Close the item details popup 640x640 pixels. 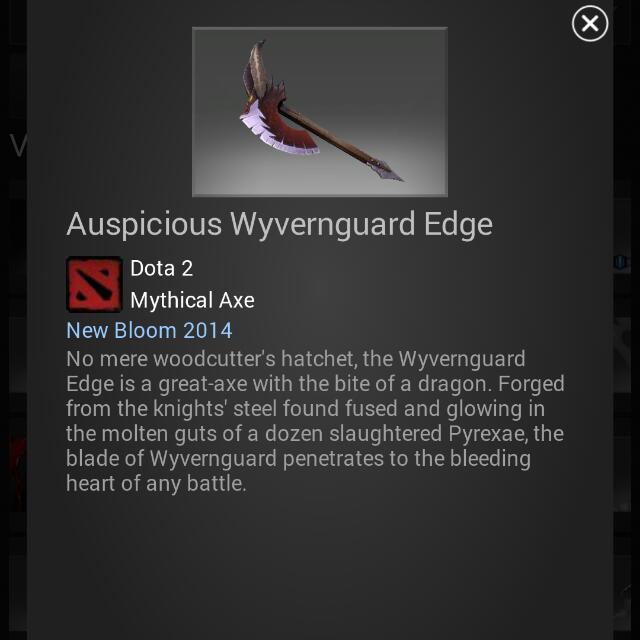tap(590, 24)
